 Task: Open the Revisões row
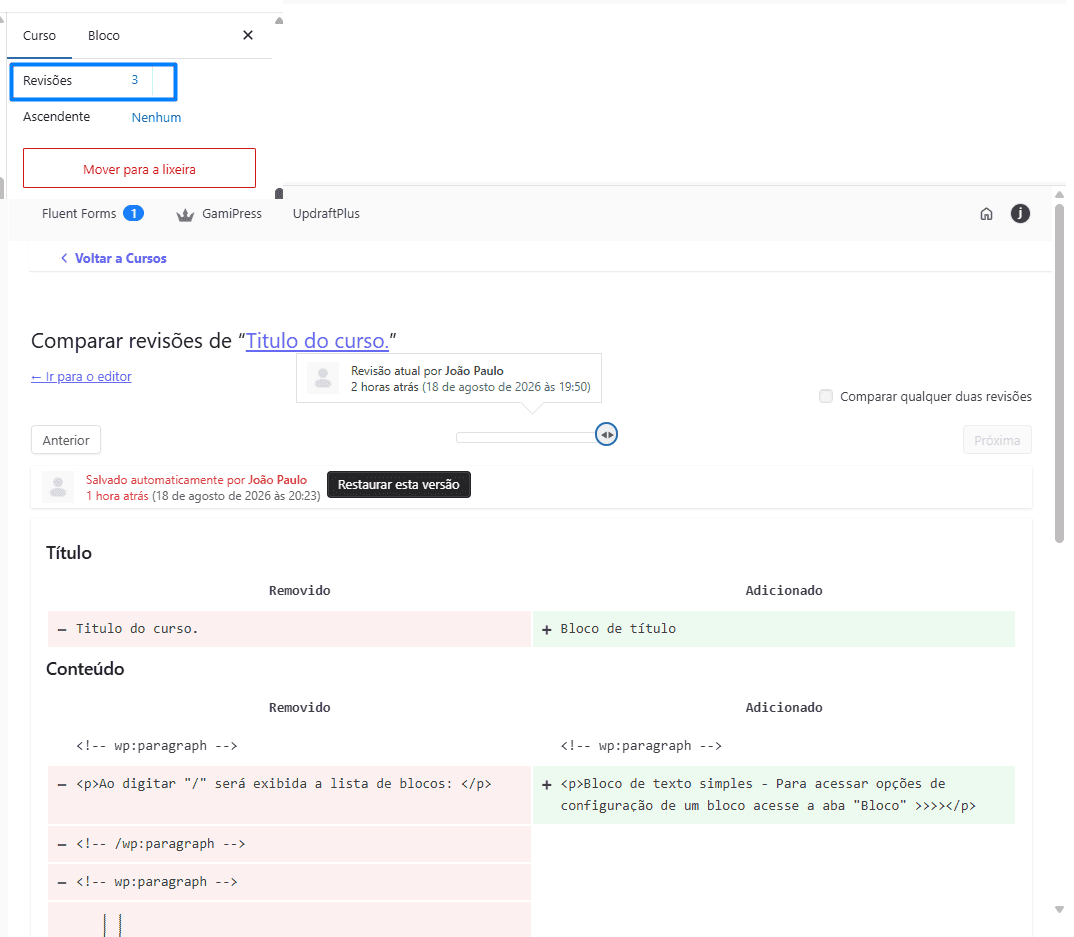93,81
